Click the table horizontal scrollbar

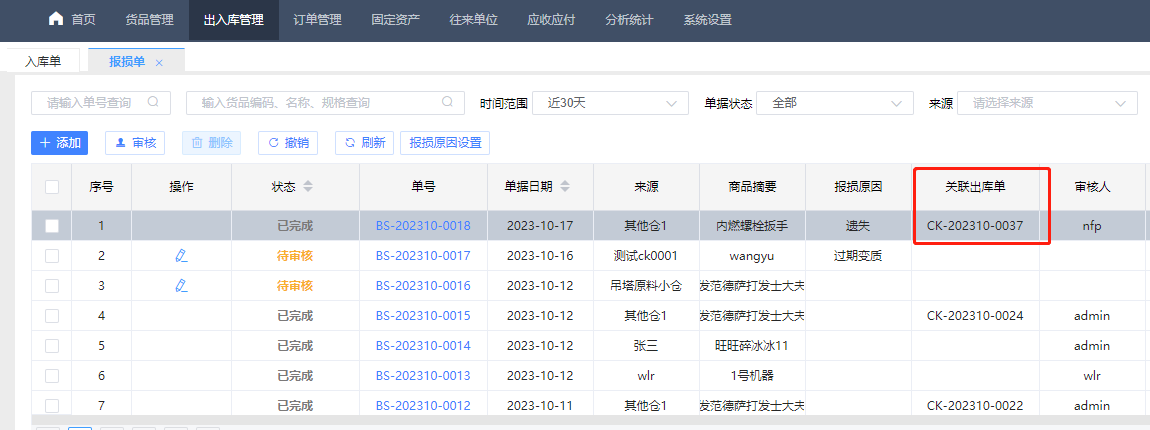(x=590, y=419)
